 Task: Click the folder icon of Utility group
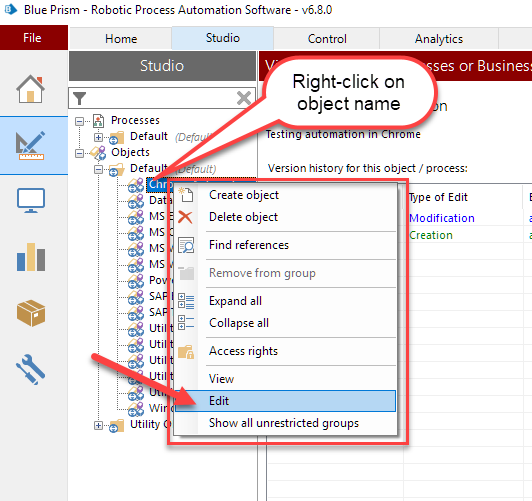point(116,426)
